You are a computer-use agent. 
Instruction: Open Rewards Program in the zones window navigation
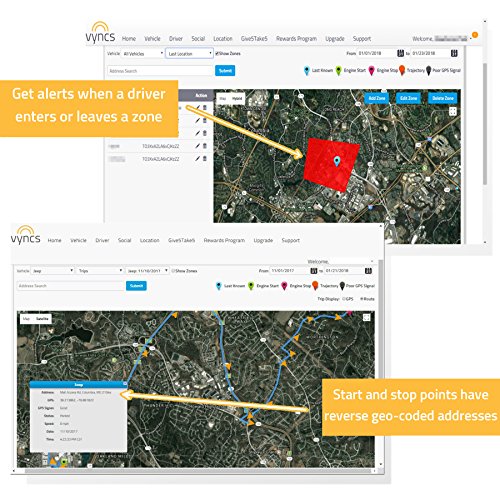[296, 39]
